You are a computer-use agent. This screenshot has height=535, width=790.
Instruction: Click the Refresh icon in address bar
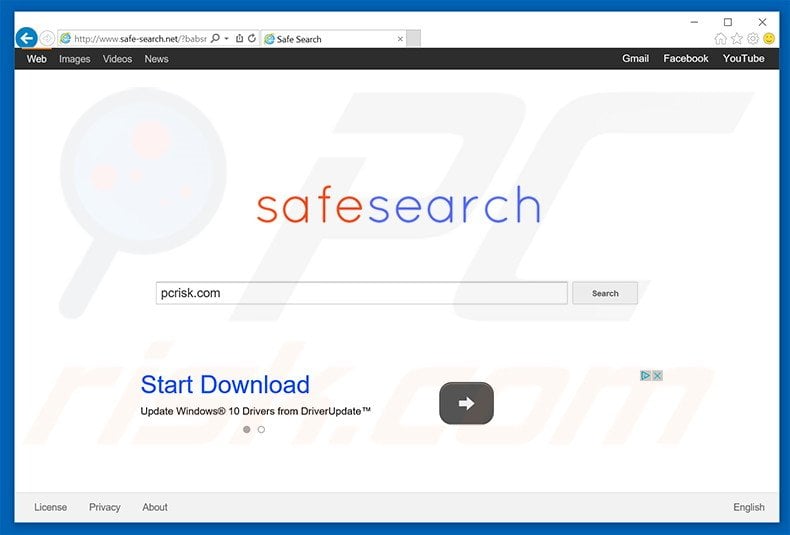click(x=252, y=38)
